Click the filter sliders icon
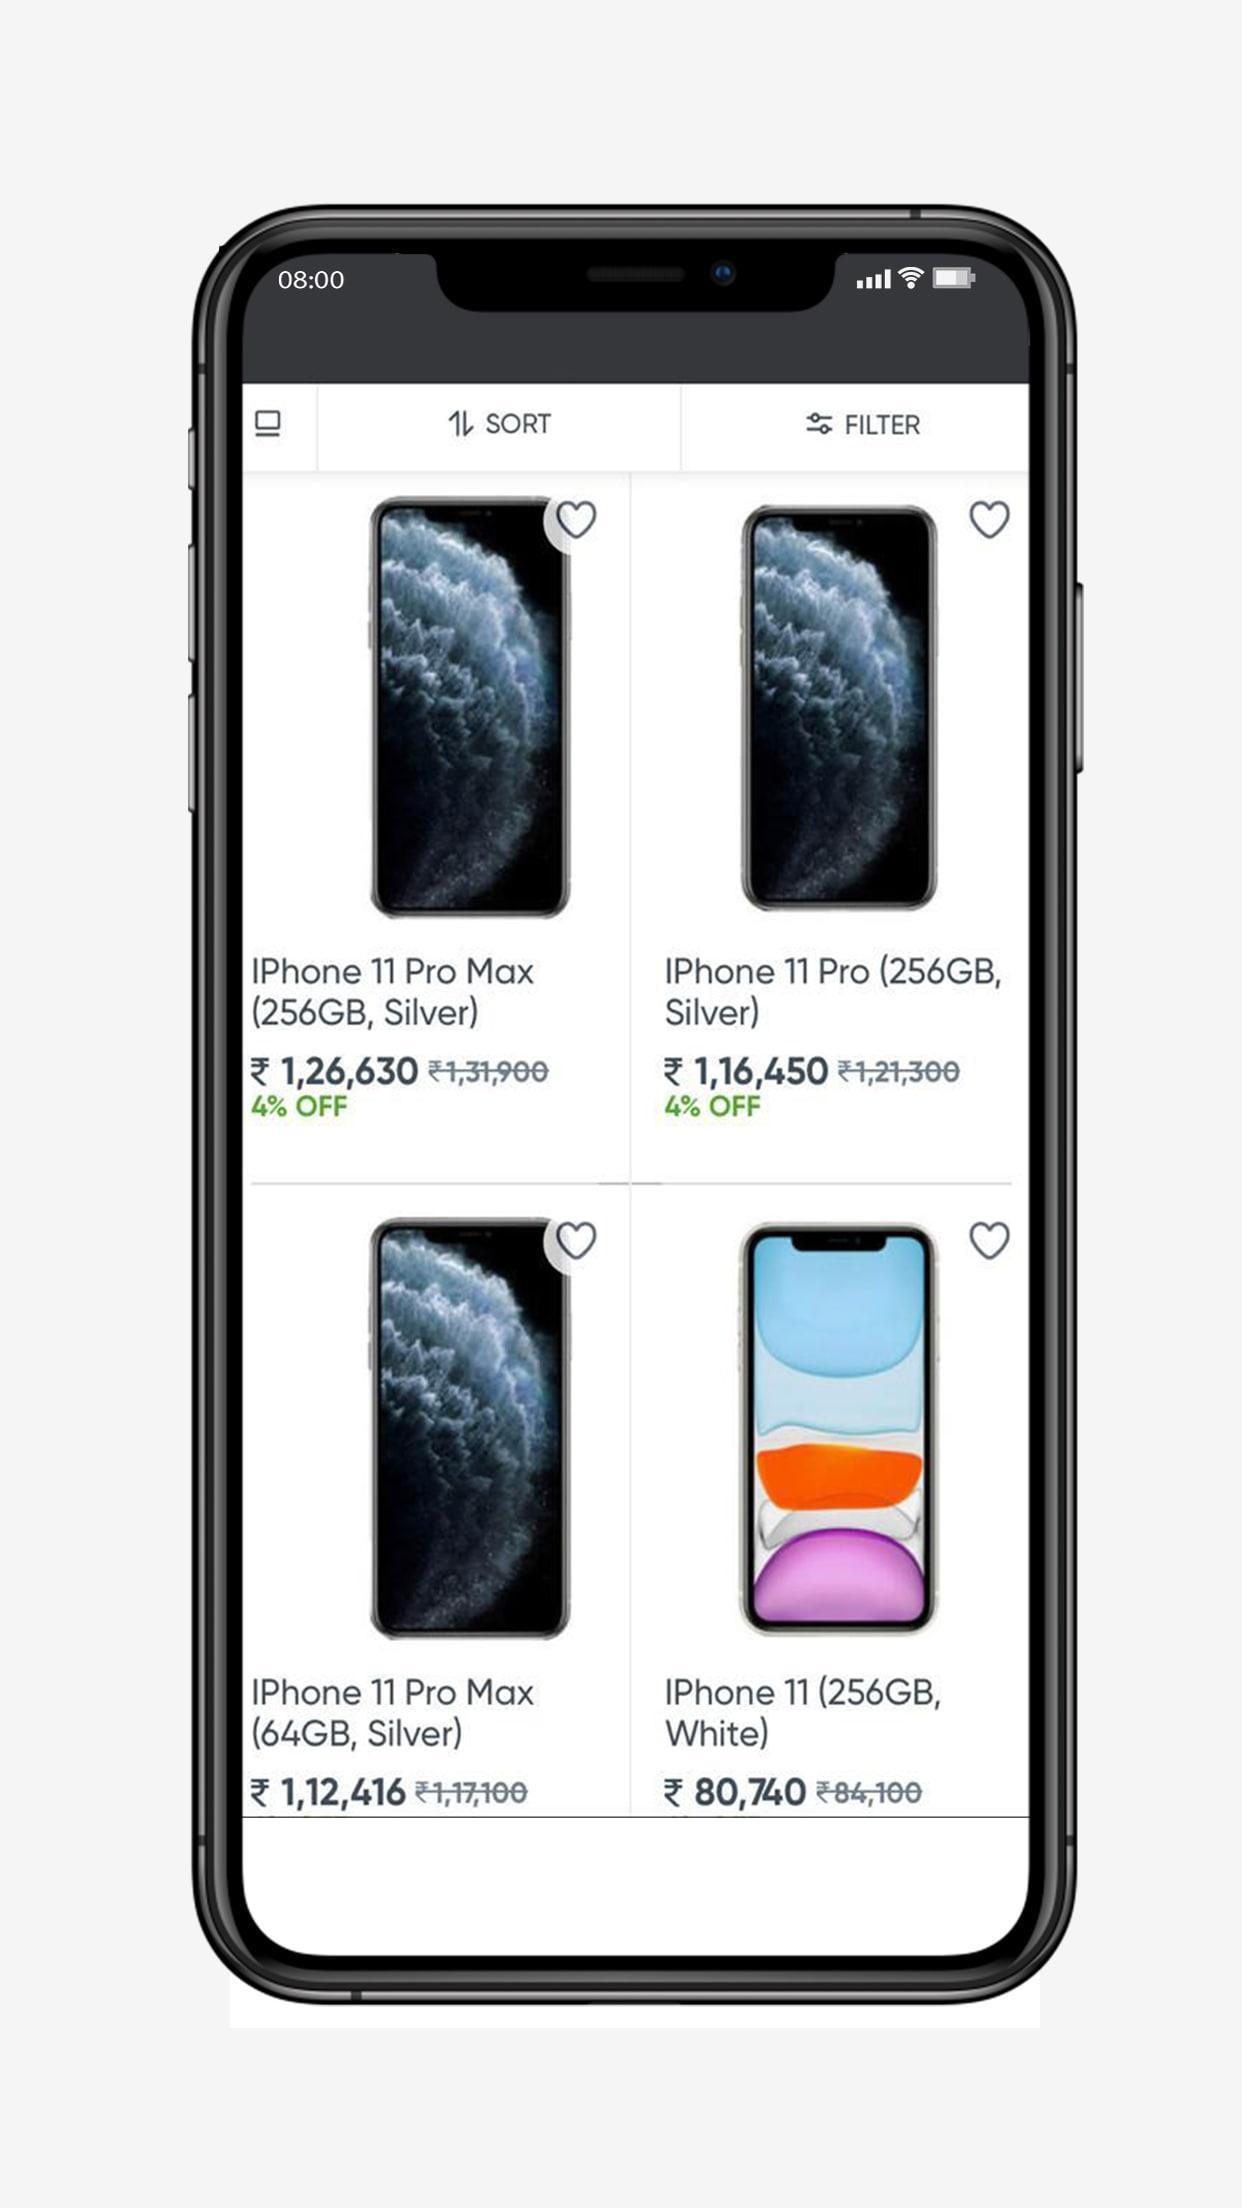 pyautogui.click(x=819, y=424)
